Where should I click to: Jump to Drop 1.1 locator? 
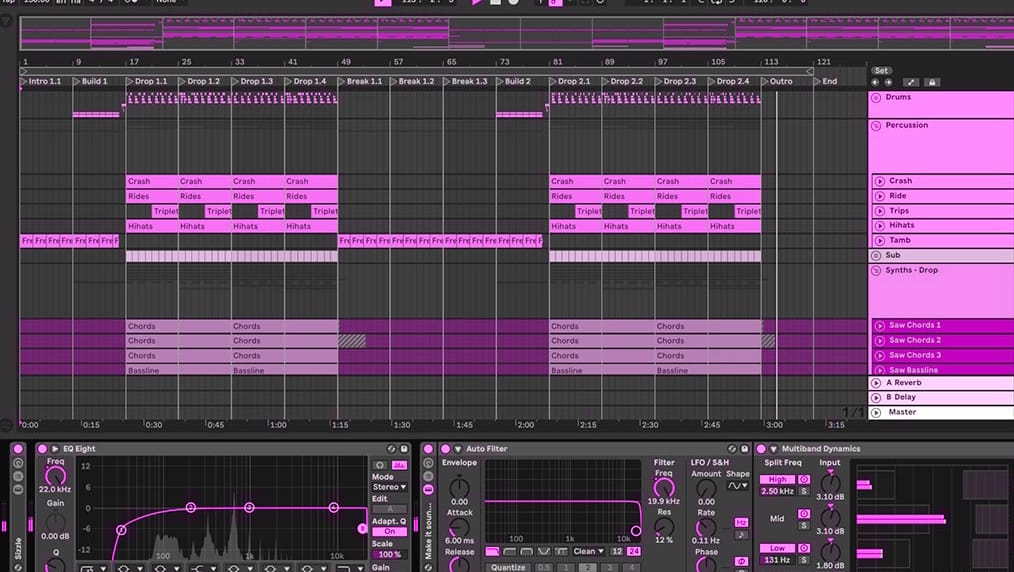pos(147,81)
